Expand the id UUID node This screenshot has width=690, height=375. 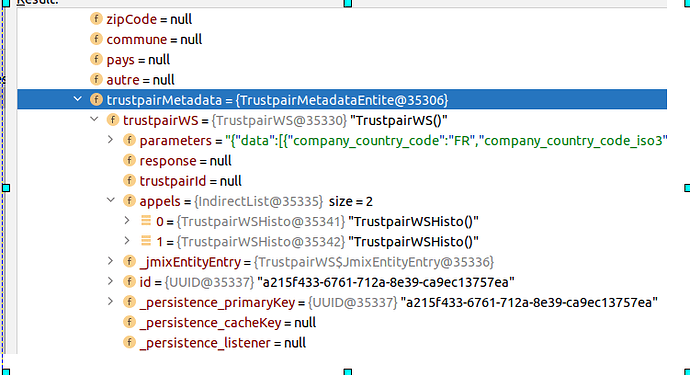coord(110,281)
